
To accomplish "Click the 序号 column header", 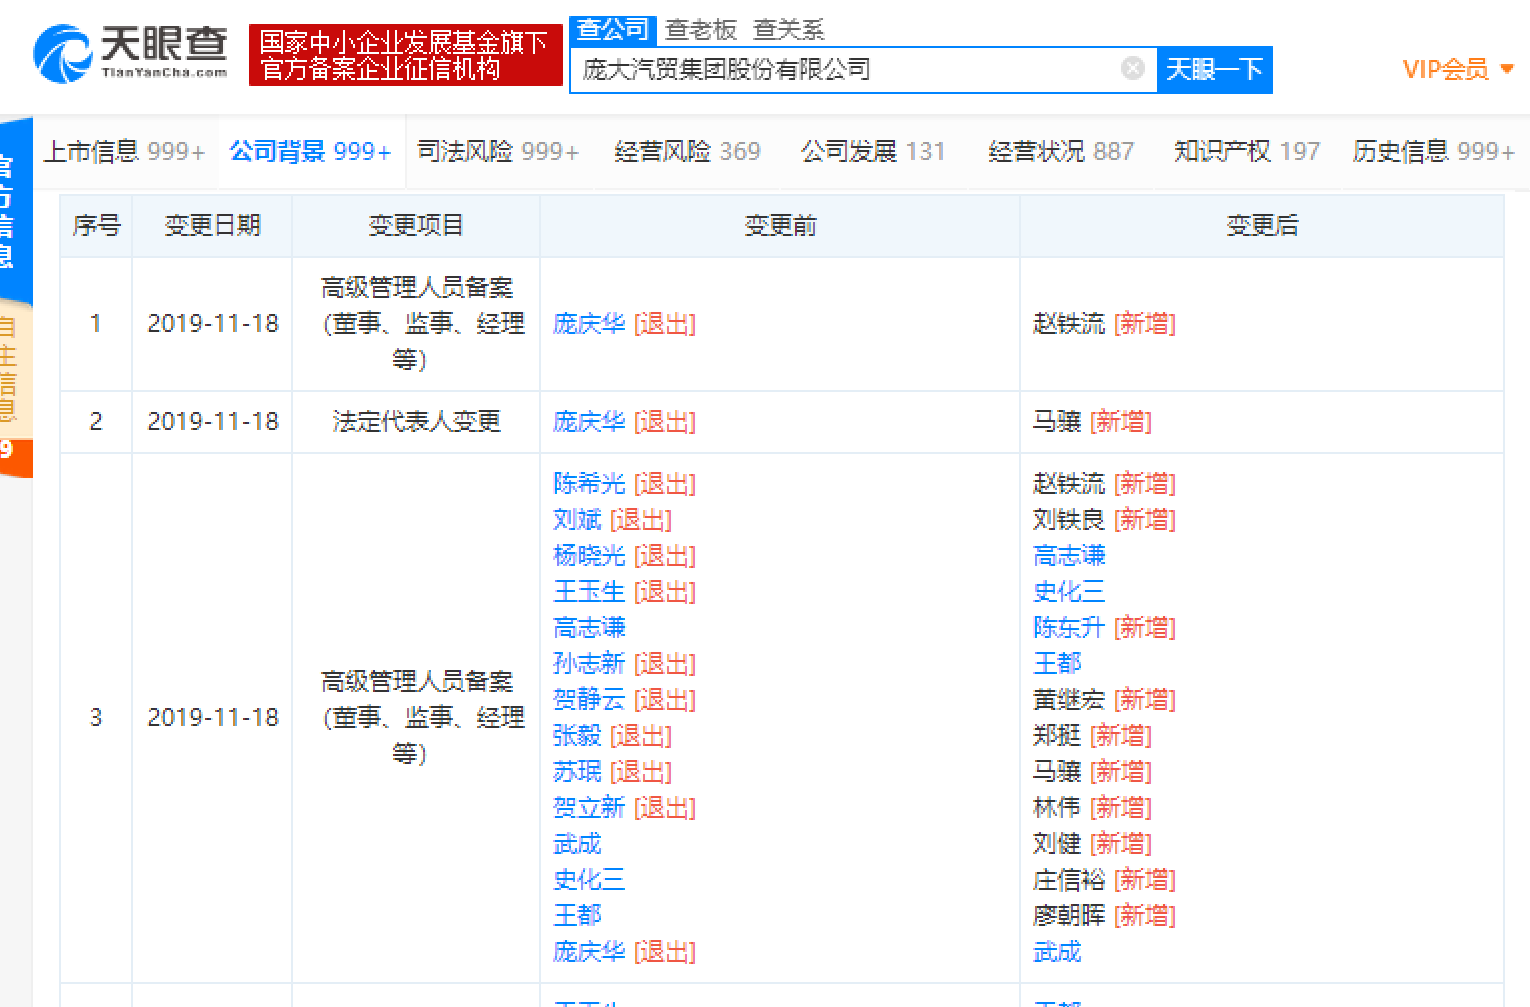I will point(97,226).
